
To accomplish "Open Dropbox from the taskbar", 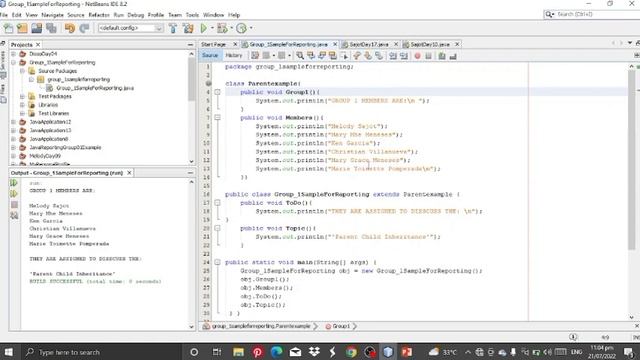I will pos(314,352).
